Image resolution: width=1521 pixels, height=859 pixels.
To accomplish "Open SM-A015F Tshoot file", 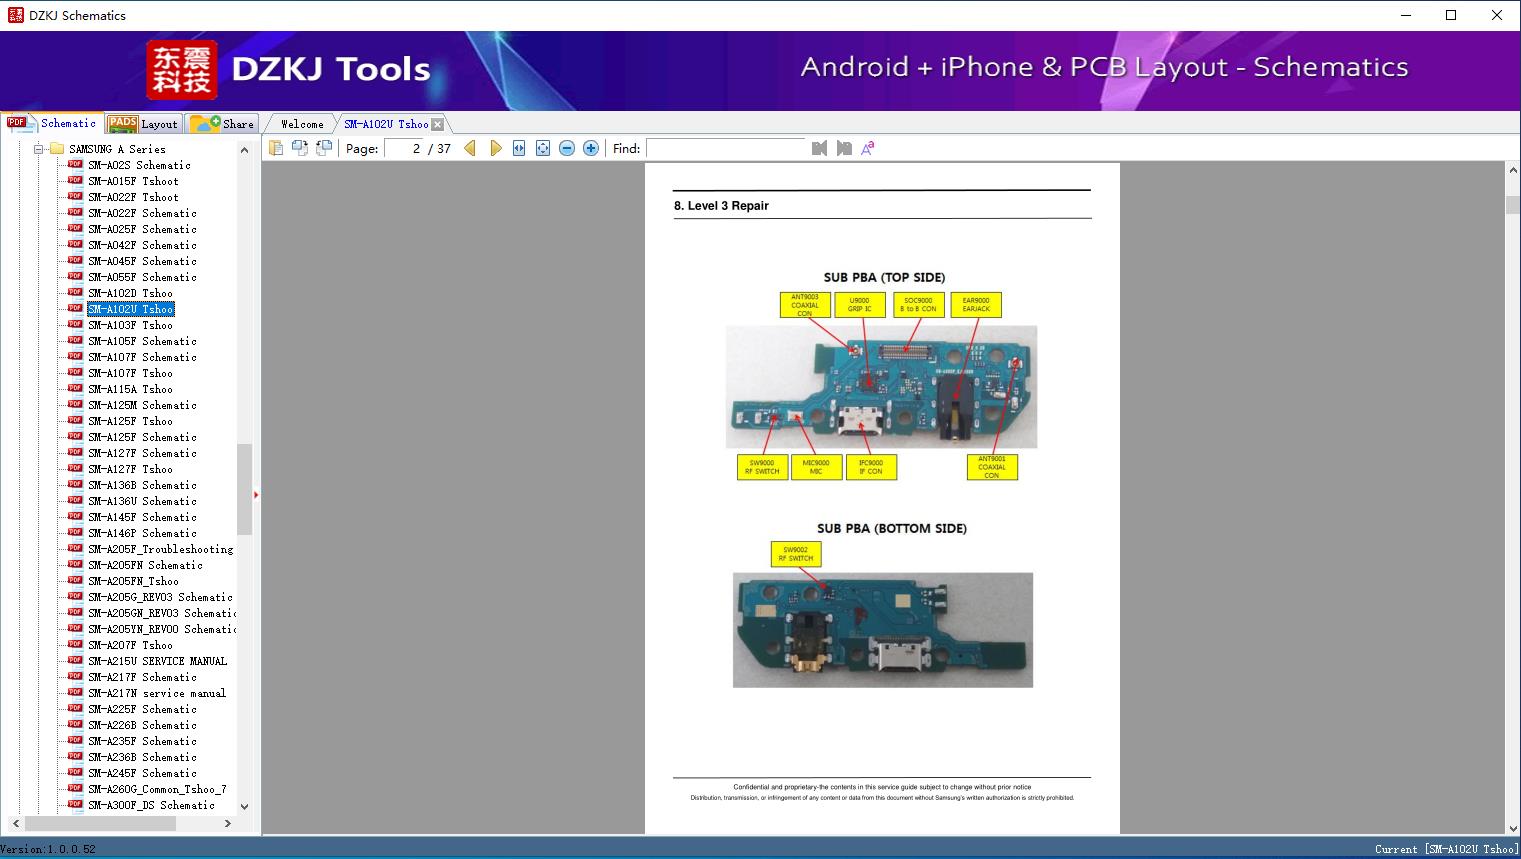I will (x=133, y=181).
